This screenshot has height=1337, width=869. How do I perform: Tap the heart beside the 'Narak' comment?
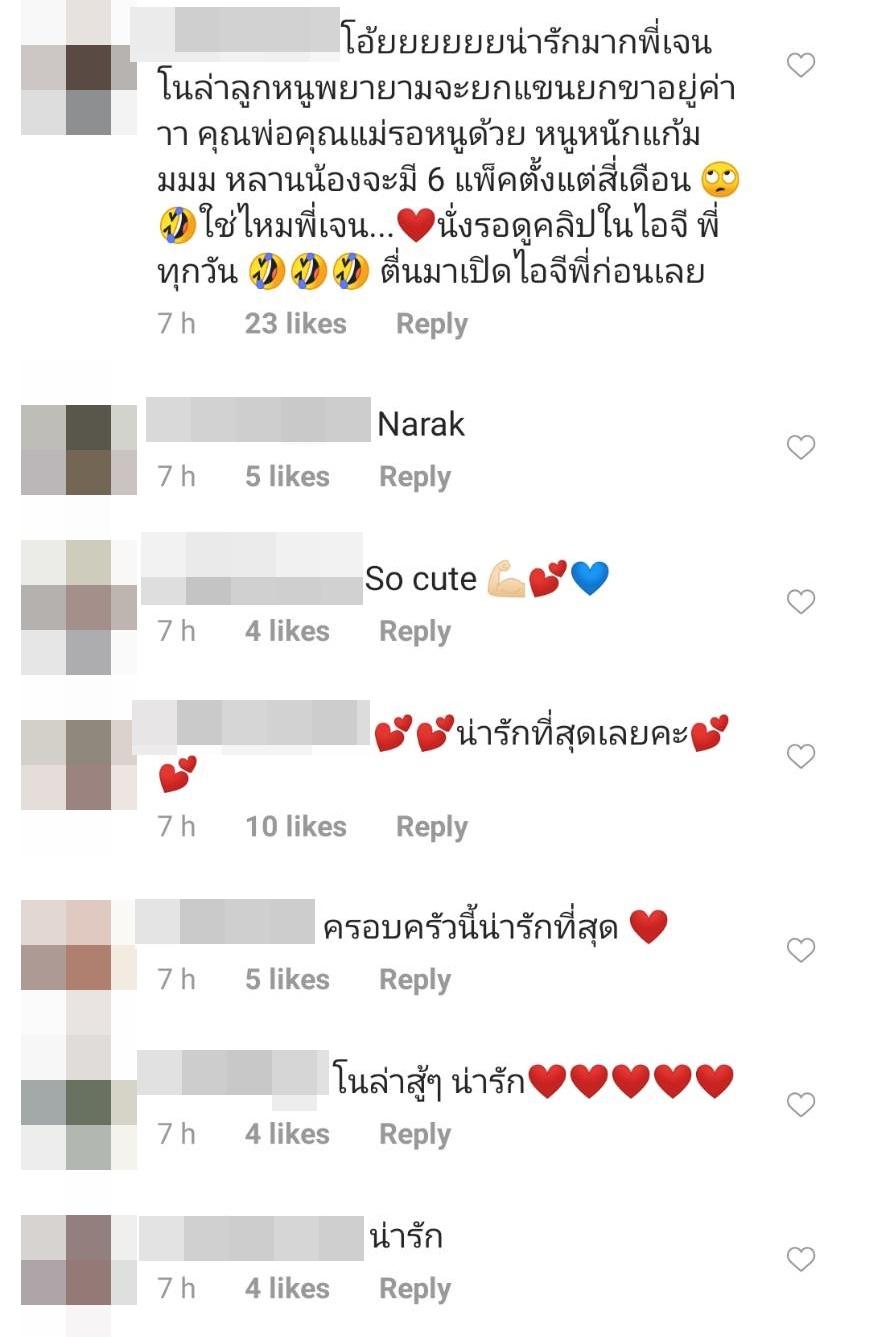801,447
